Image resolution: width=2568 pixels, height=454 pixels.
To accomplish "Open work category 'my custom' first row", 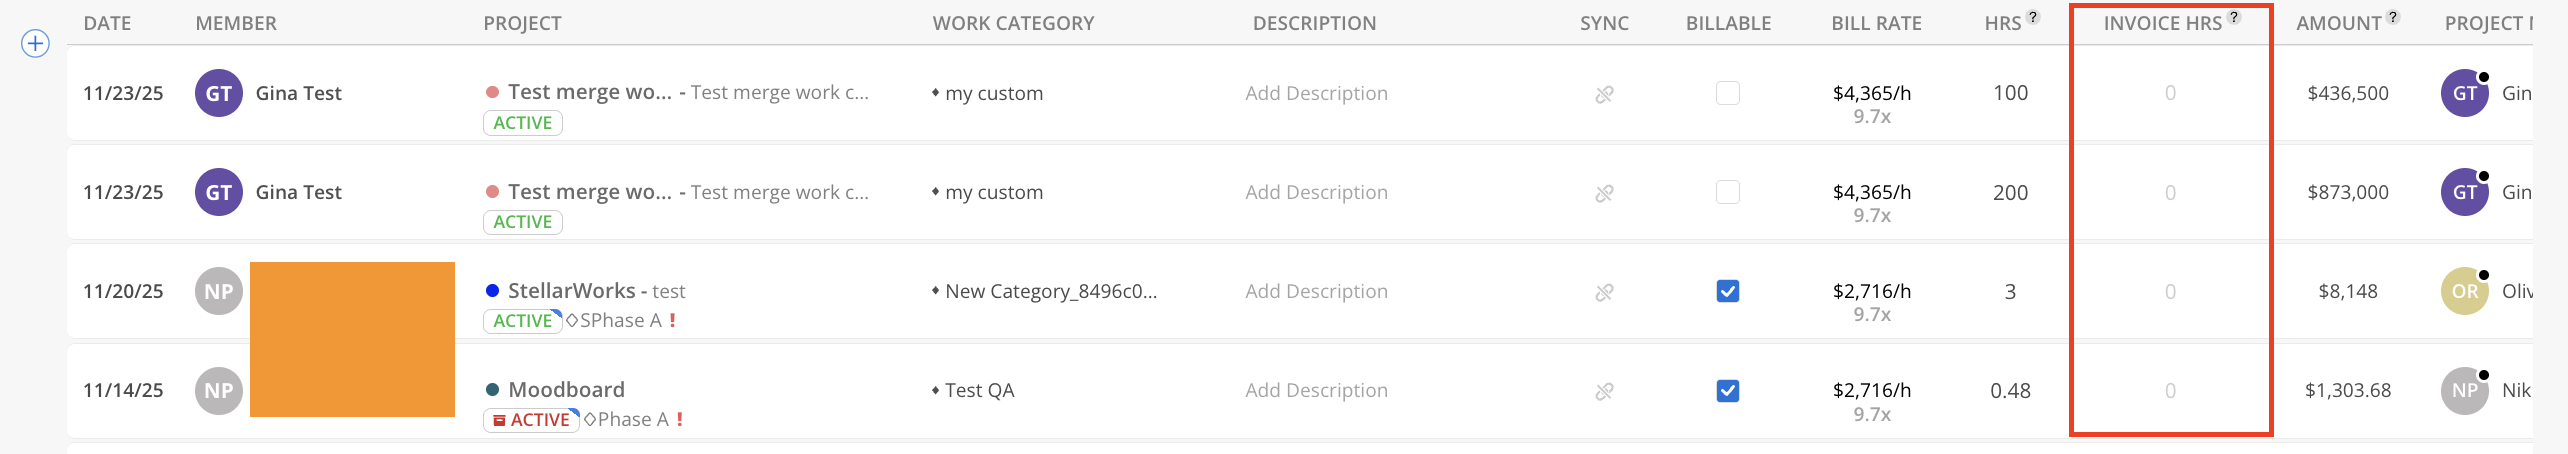I will coord(993,93).
